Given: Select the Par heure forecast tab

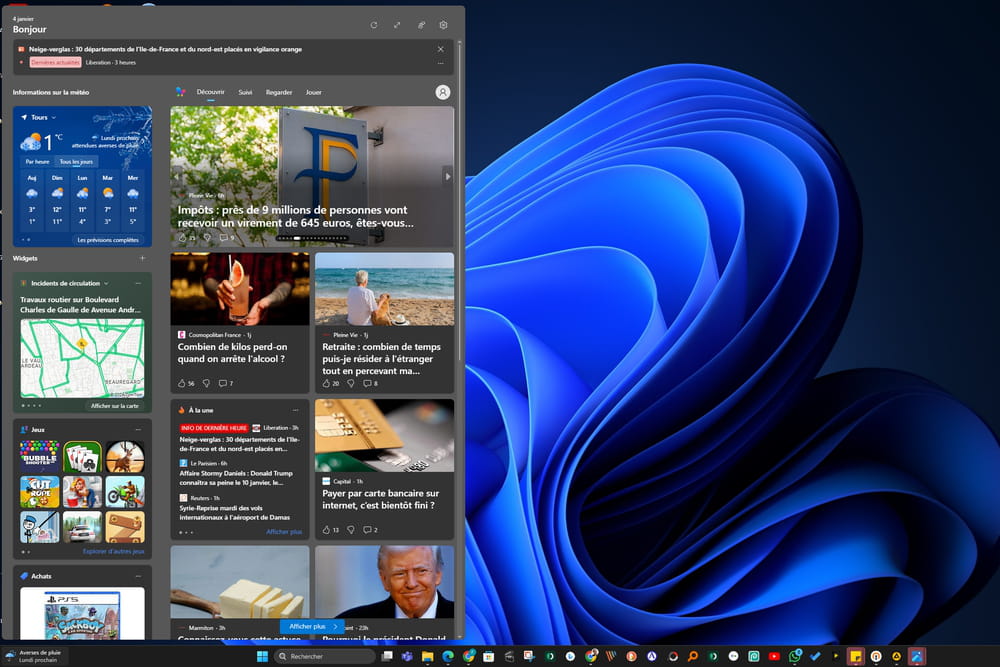Looking at the screenshot, I should pyautogui.click(x=37, y=162).
